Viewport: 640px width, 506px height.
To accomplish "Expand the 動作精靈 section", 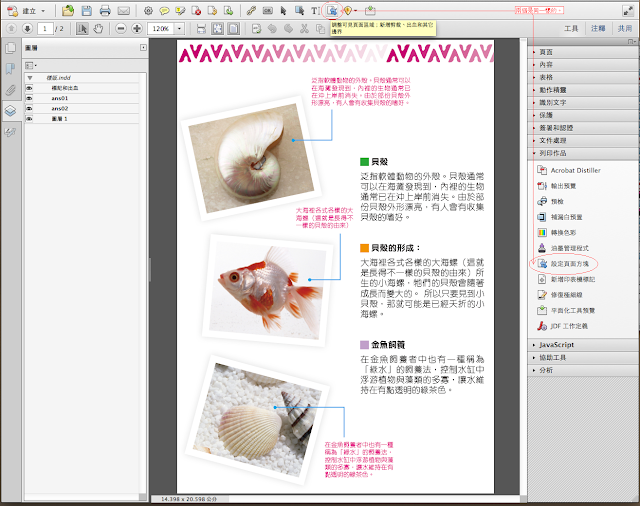I will point(584,90).
